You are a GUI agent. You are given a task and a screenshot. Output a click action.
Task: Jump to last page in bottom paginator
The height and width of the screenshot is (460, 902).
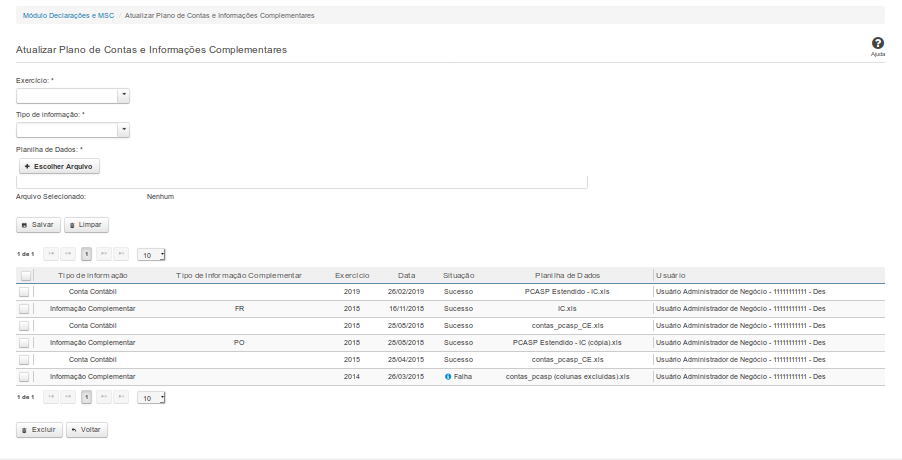(121, 397)
